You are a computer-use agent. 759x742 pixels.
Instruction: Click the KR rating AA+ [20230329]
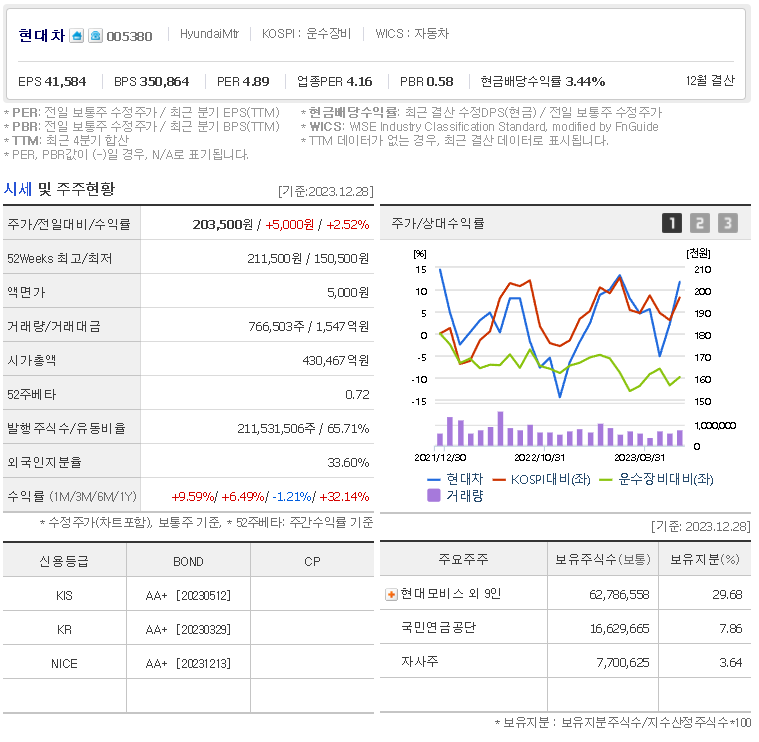pos(188,629)
